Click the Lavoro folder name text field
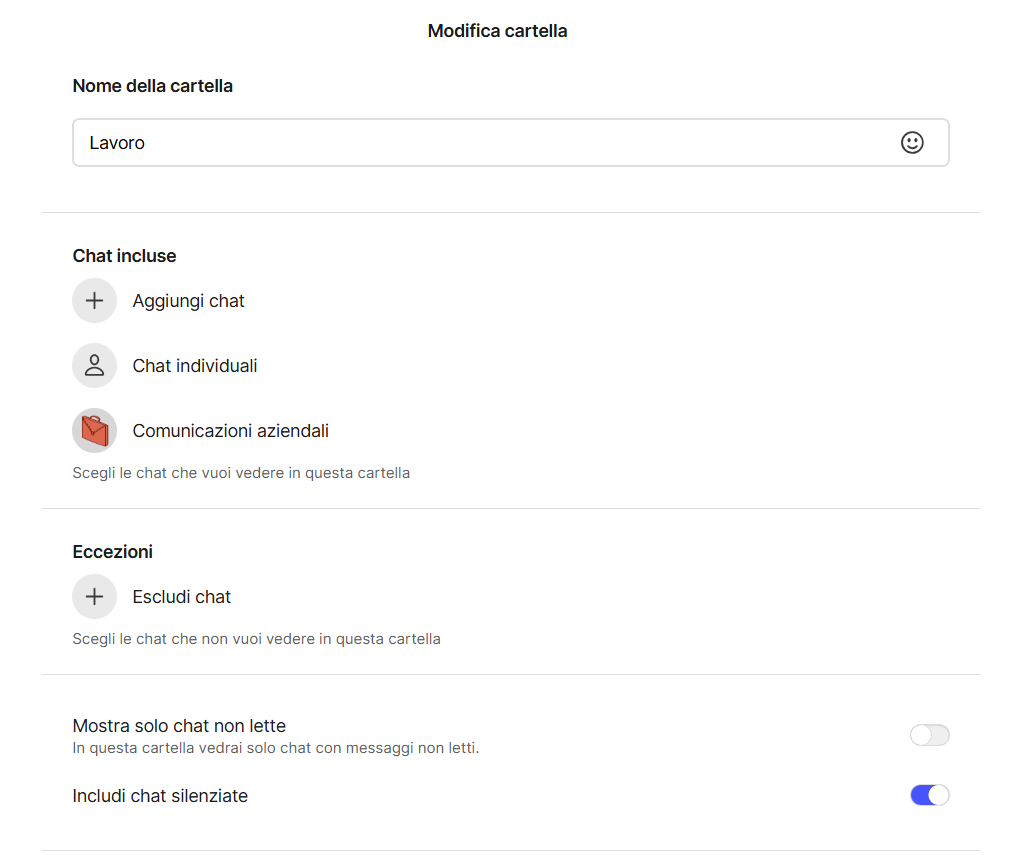 coord(480,143)
